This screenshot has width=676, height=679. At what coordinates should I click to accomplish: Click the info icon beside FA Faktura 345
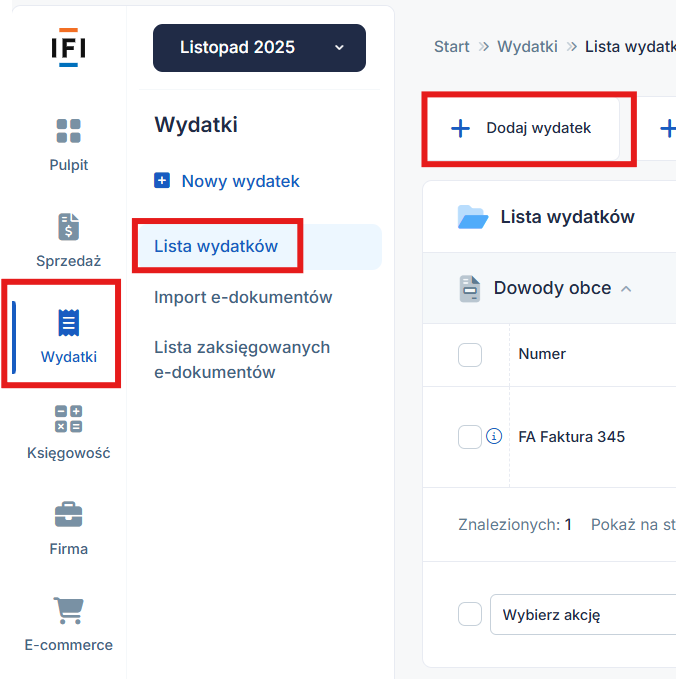click(x=494, y=437)
